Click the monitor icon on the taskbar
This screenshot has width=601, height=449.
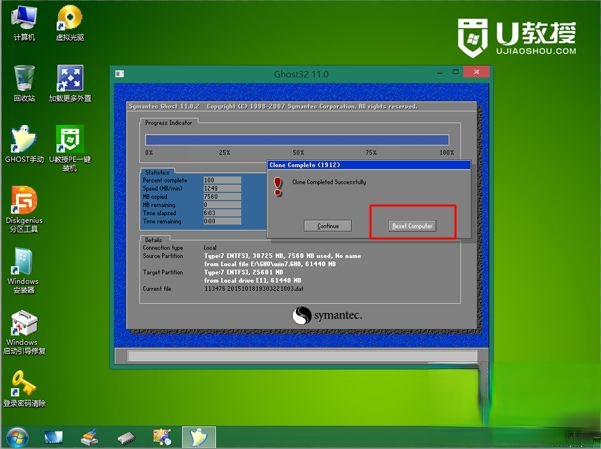click(x=53, y=437)
